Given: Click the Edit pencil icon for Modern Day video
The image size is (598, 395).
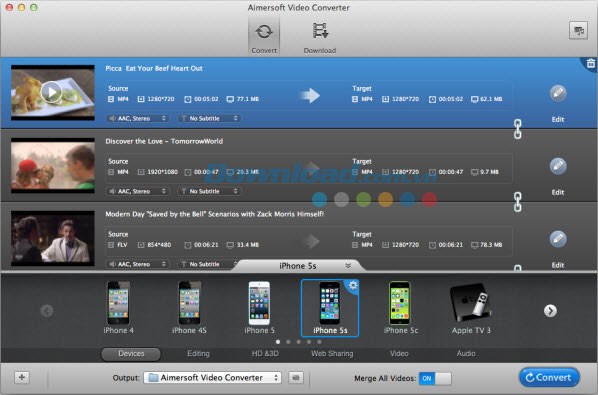Looking at the screenshot, I should click(558, 239).
